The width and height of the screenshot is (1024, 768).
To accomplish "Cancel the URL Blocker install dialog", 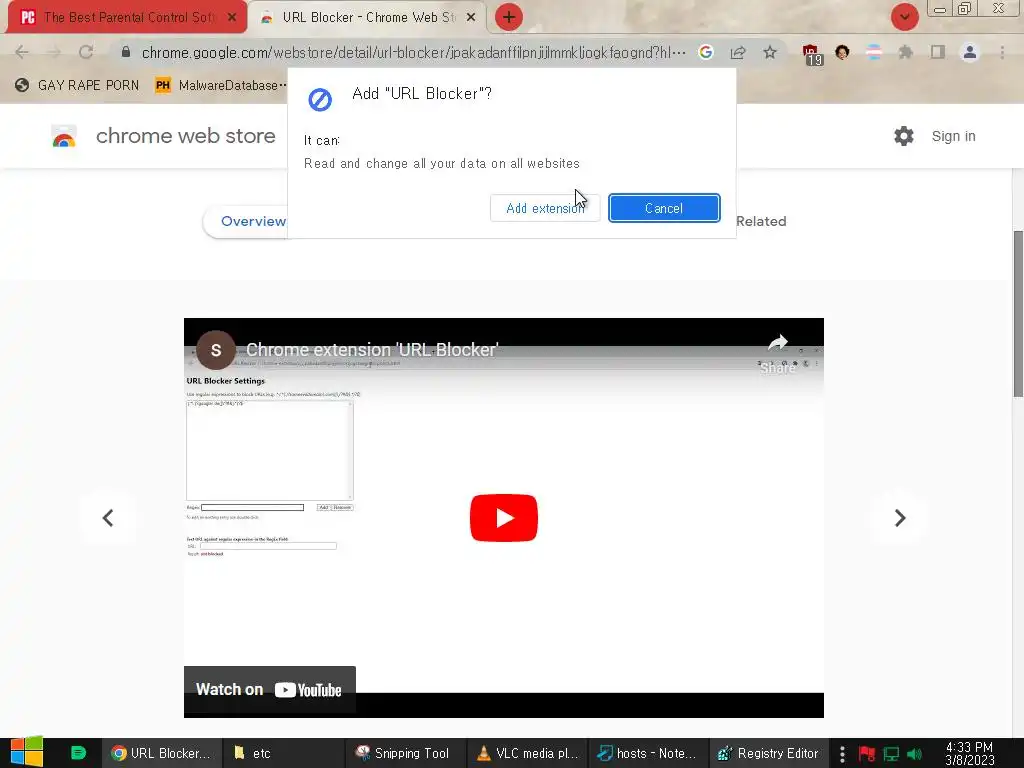I will (664, 208).
